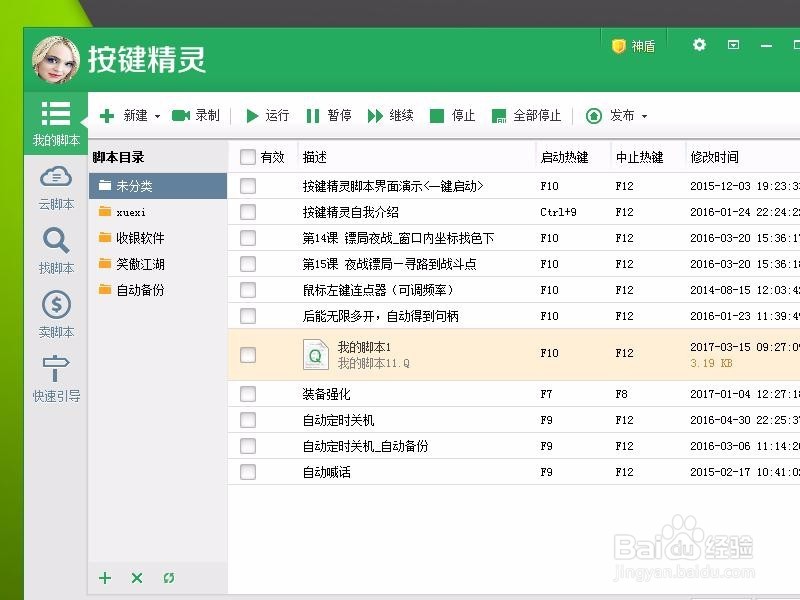
Task: Delete folder with the X icon
Action: point(137,578)
